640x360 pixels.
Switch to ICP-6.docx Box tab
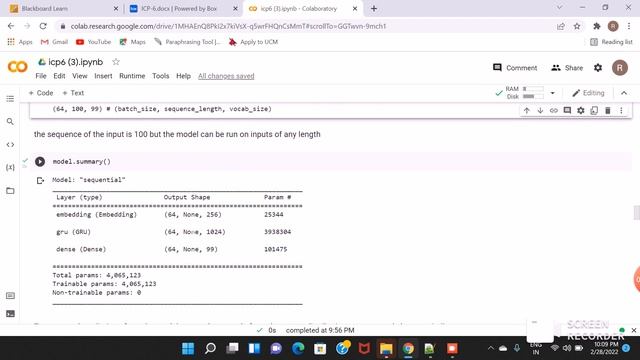(183, 8)
